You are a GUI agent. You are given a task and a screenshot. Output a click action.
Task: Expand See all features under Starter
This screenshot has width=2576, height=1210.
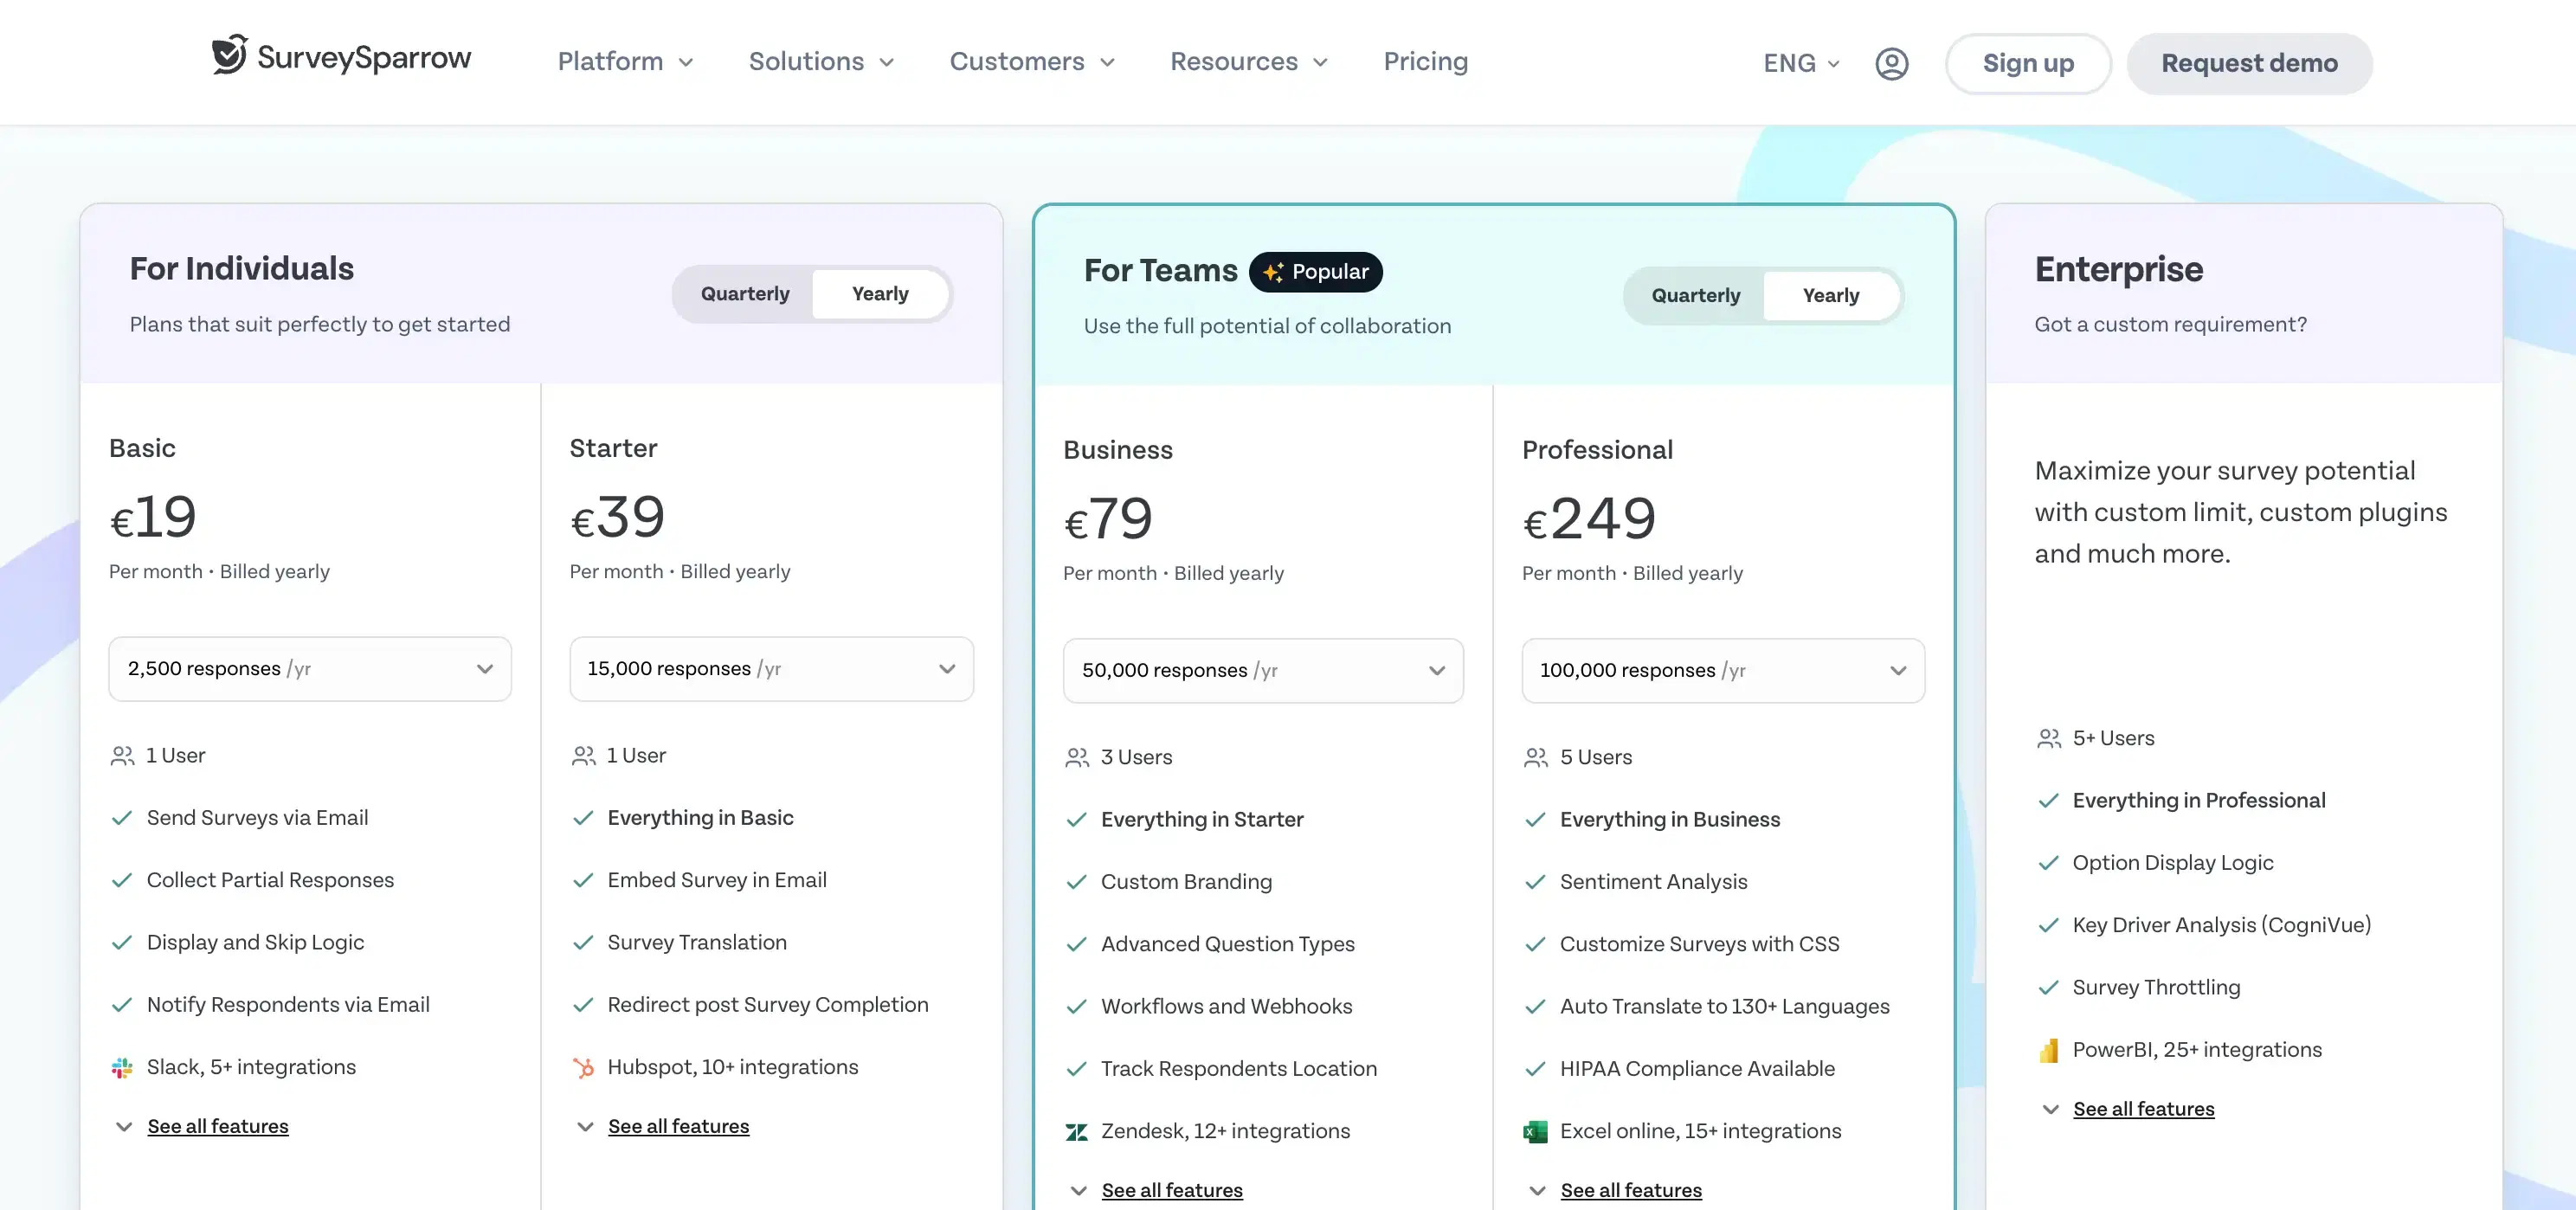pyautogui.click(x=678, y=1126)
